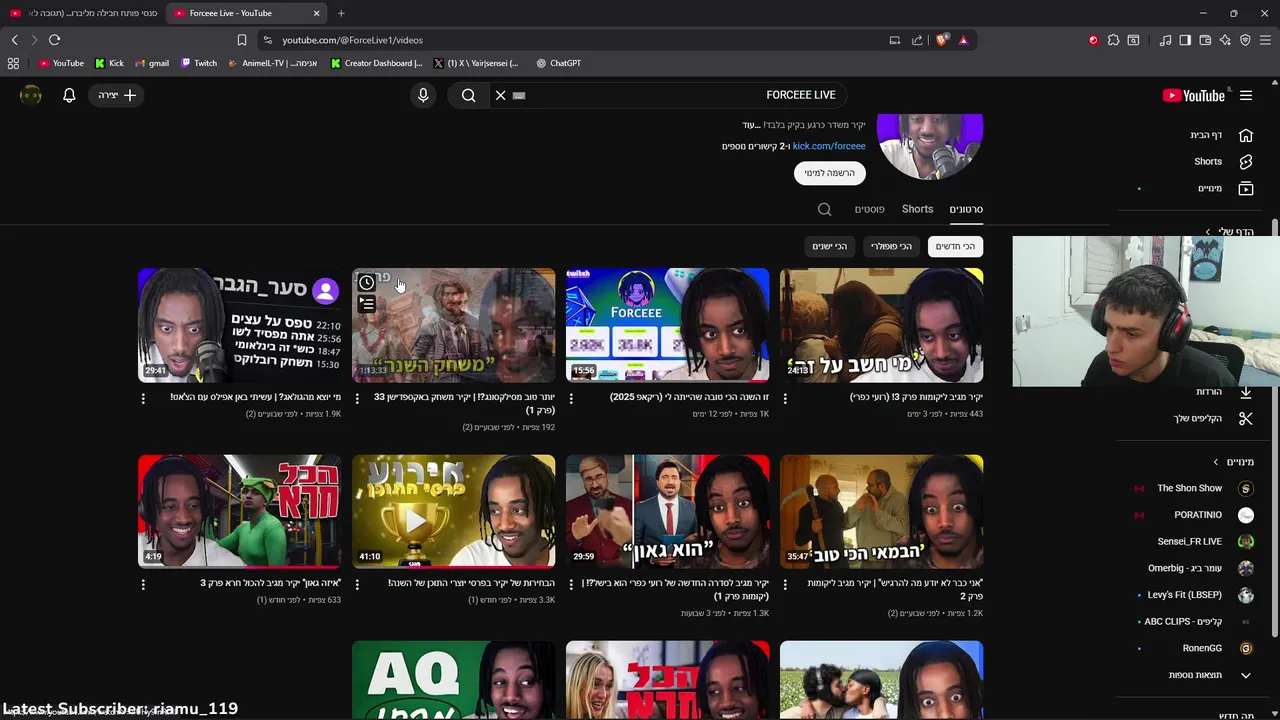This screenshot has height=720, width=1280.
Task: Run search with the magnifier button
Action: (468, 95)
